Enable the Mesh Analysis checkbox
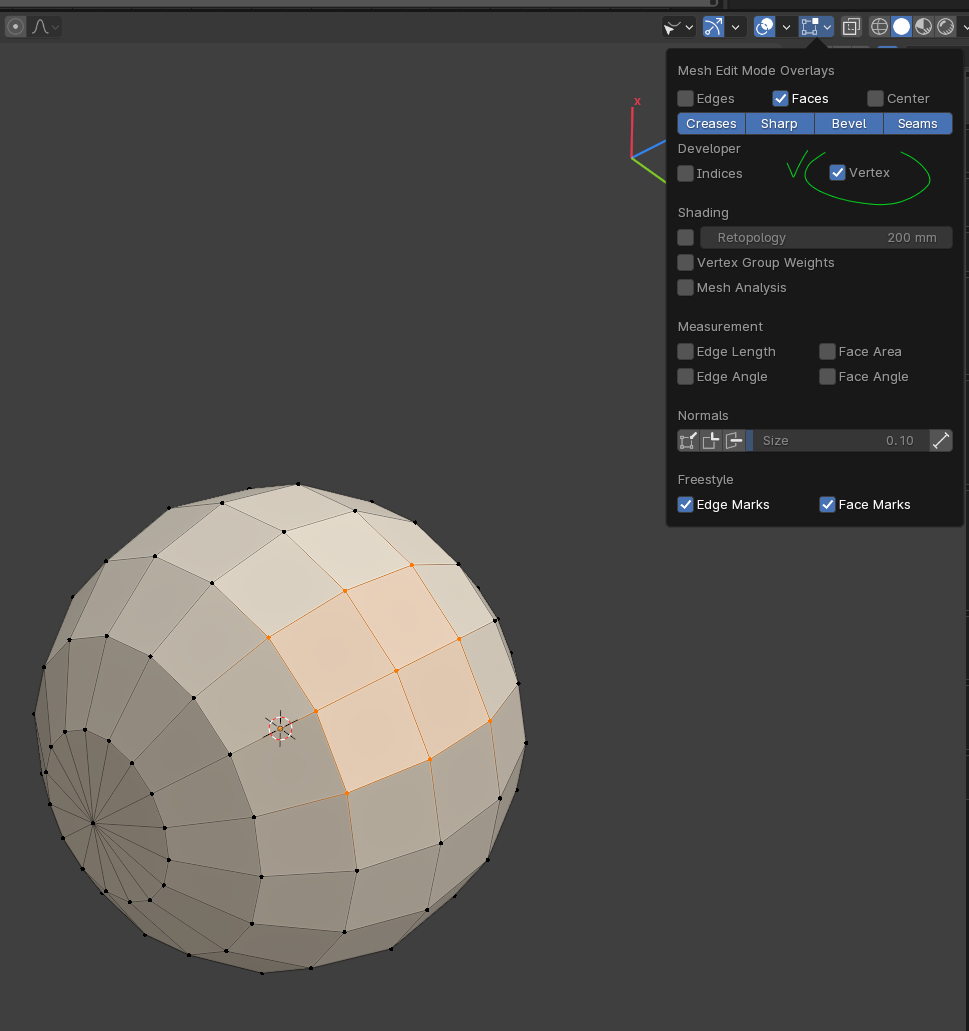The image size is (969, 1031). (x=686, y=287)
